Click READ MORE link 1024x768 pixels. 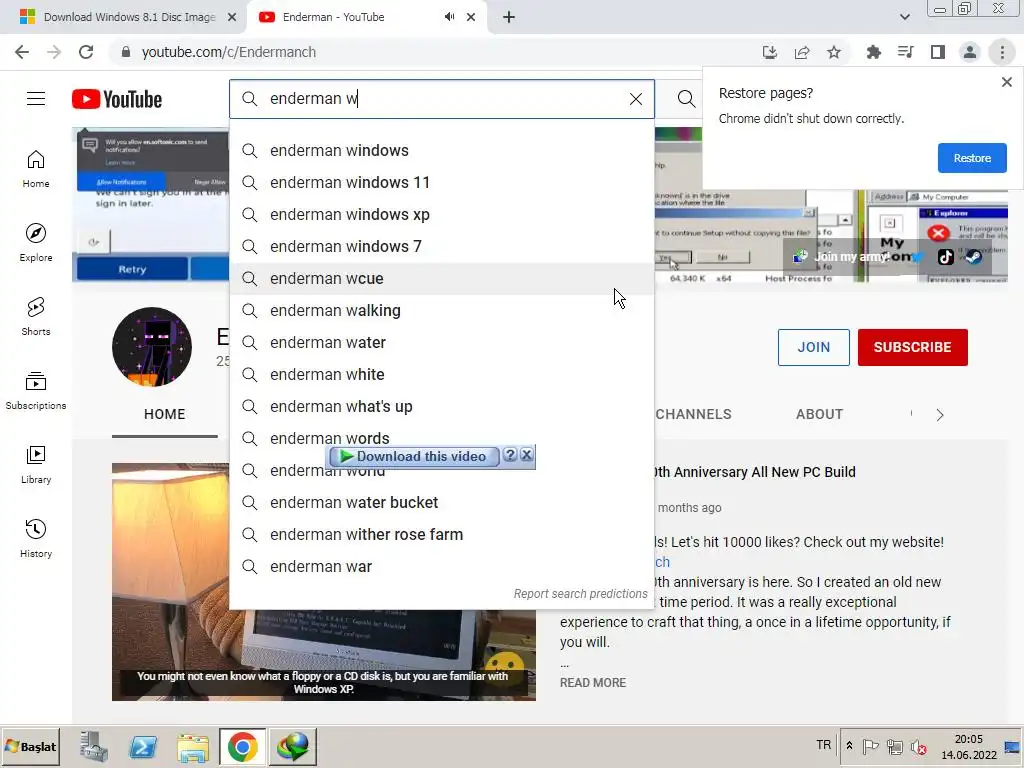[x=593, y=682]
